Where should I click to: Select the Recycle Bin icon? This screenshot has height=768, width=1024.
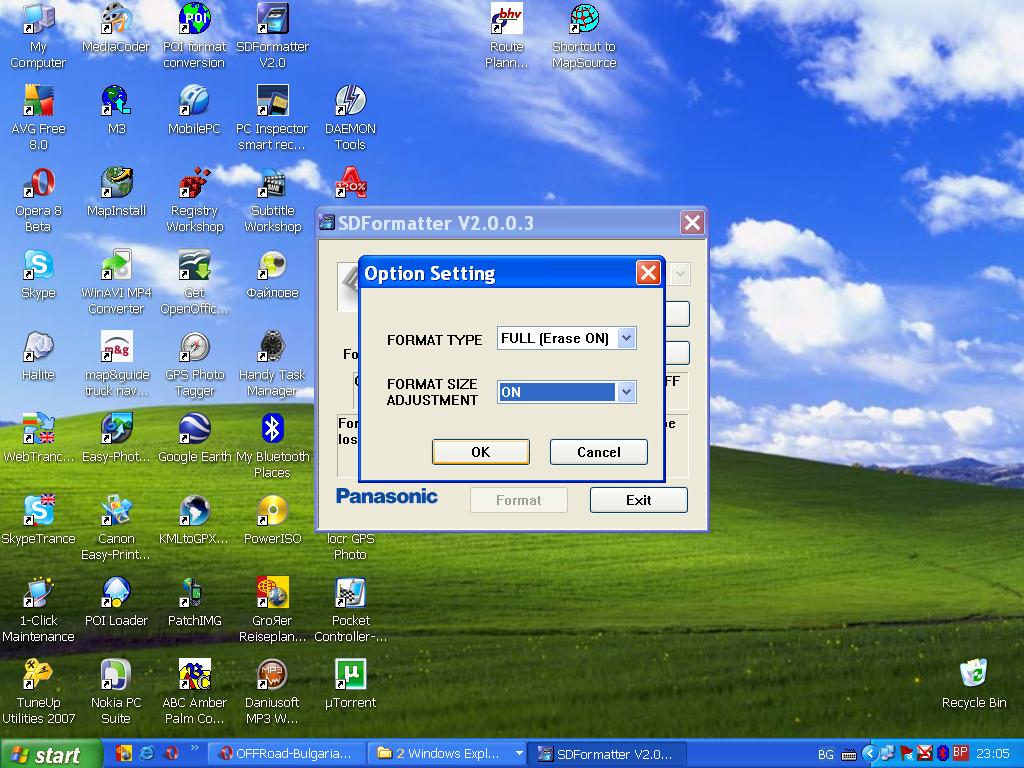coord(973,675)
